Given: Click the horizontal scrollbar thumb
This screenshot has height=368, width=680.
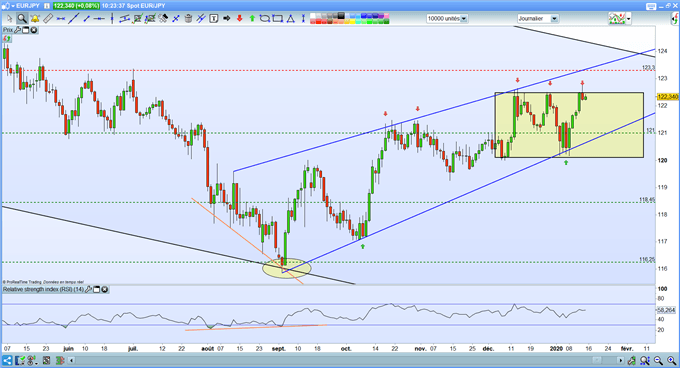Looking at the screenshot, I should tap(597, 360).
